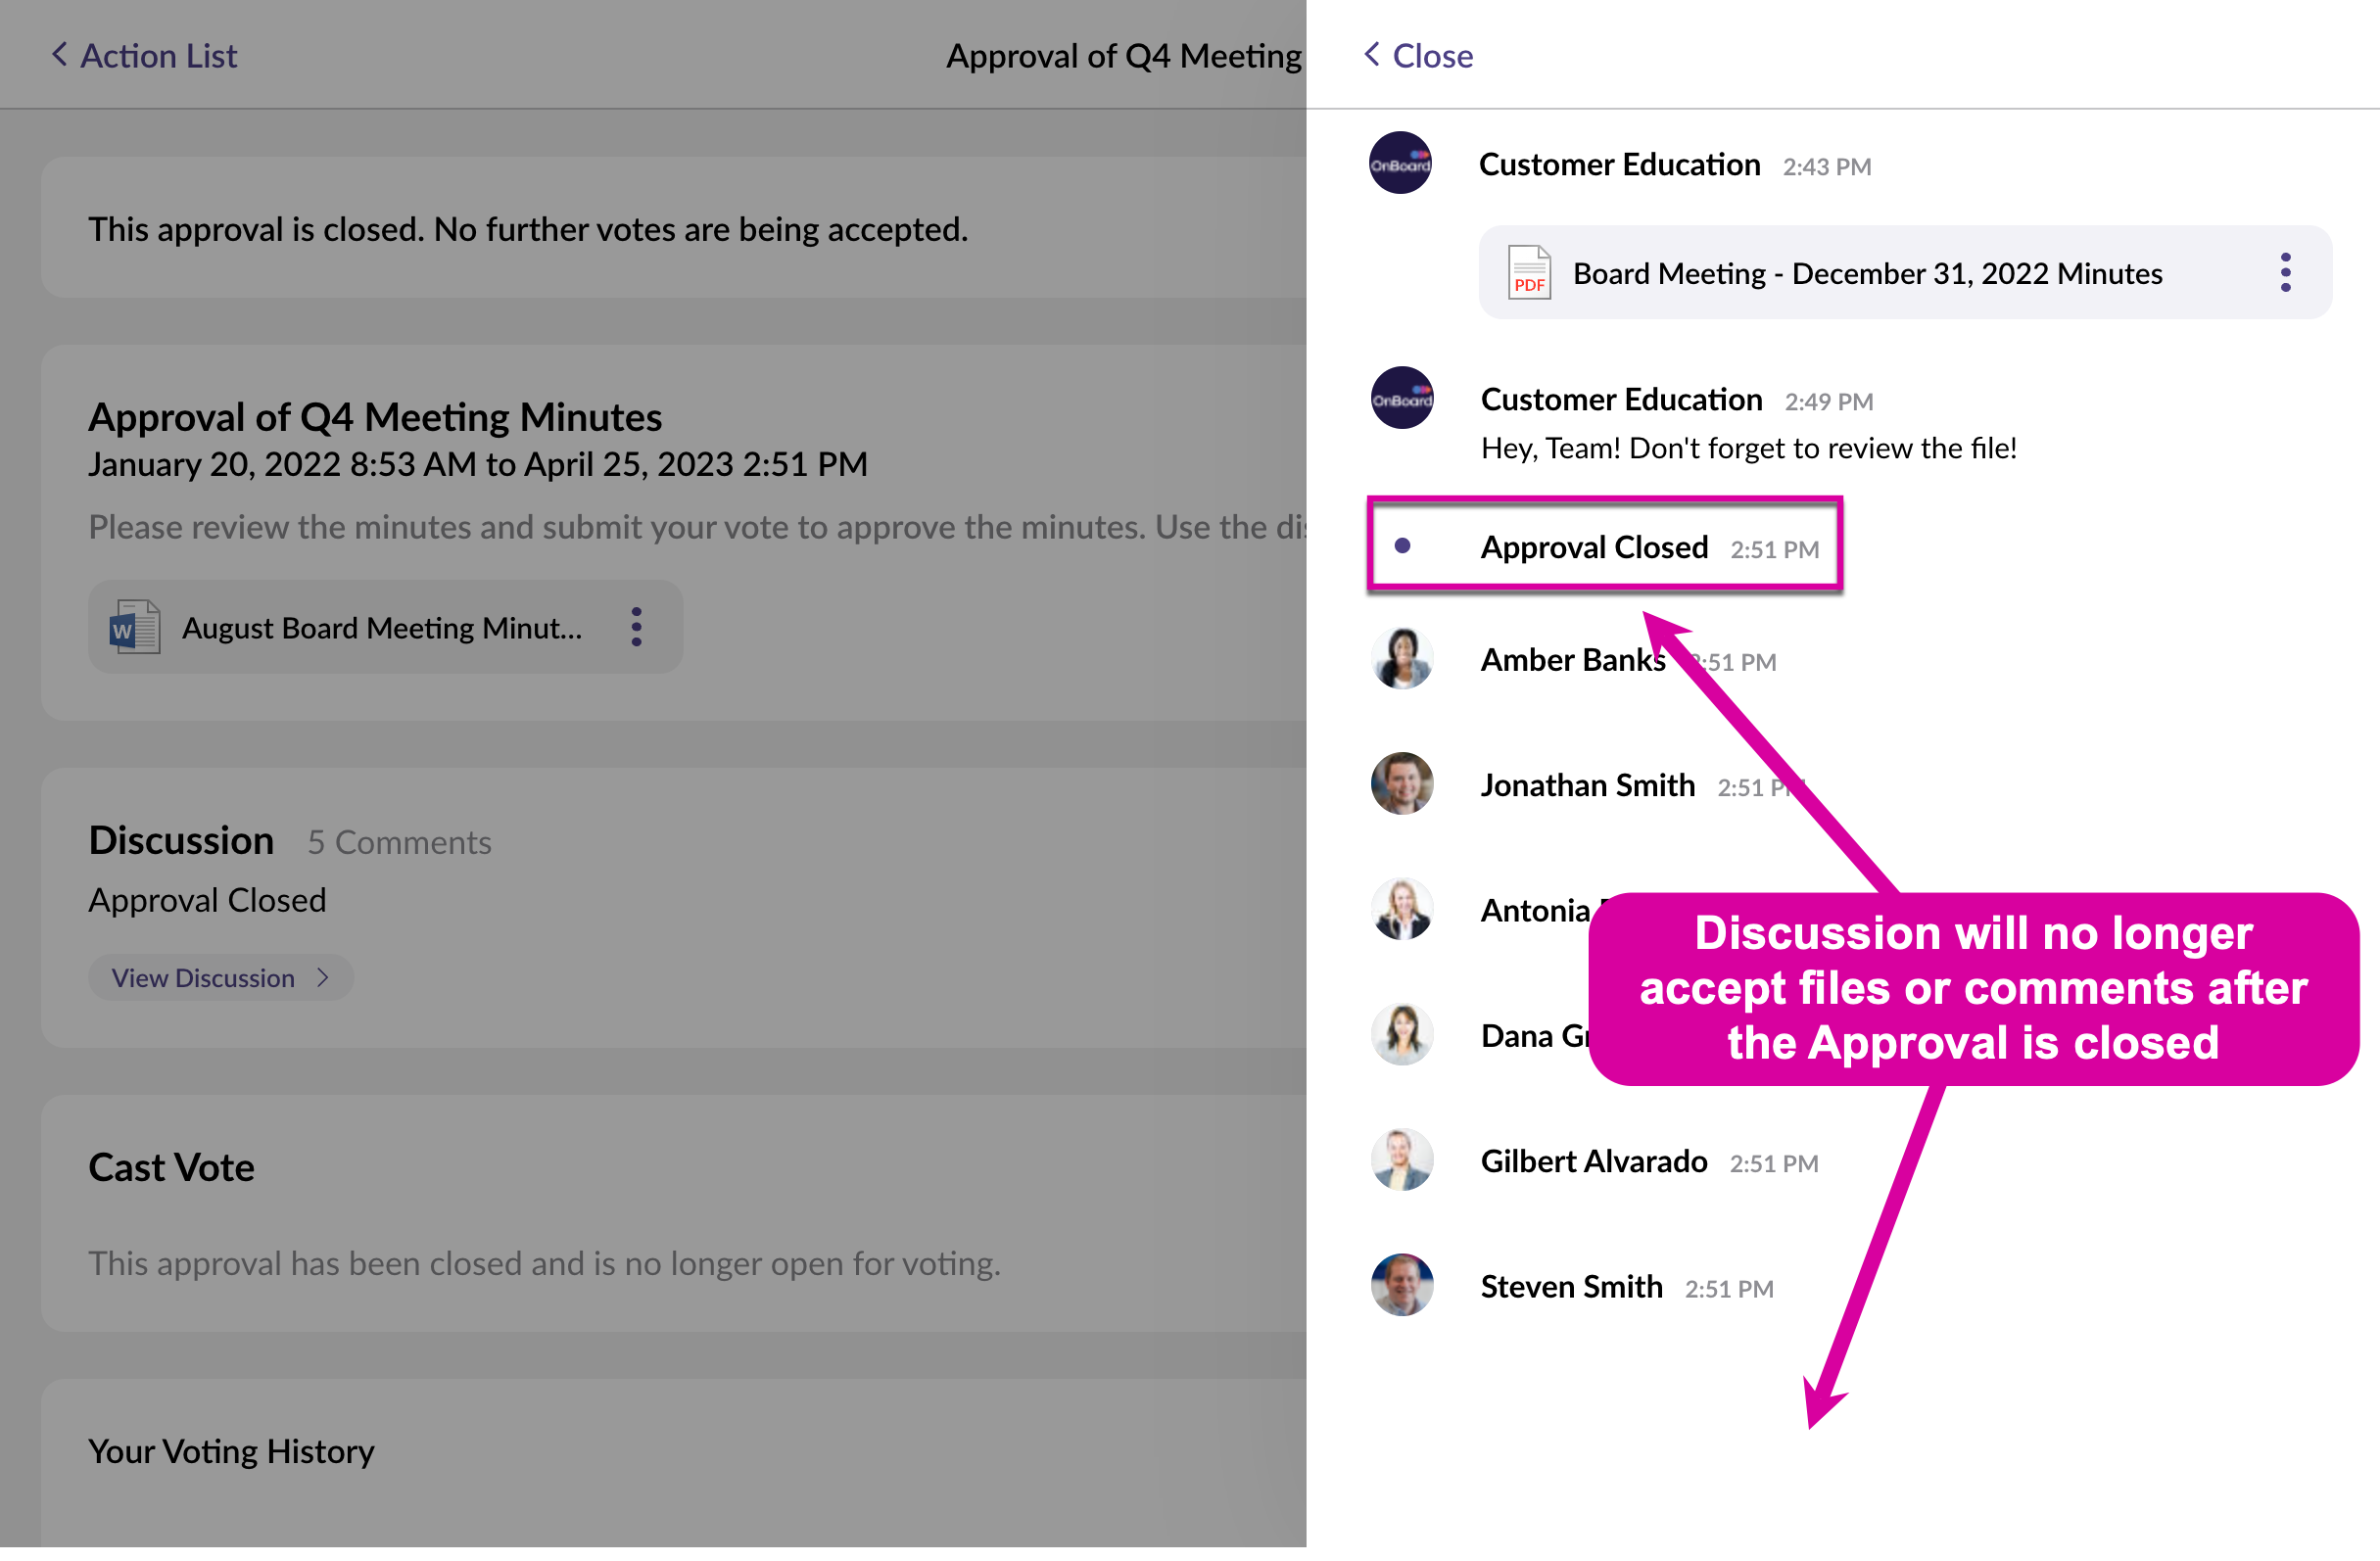Click Steven Smith's profile photo
The height and width of the screenshot is (1561, 2380).
point(1402,1285)
